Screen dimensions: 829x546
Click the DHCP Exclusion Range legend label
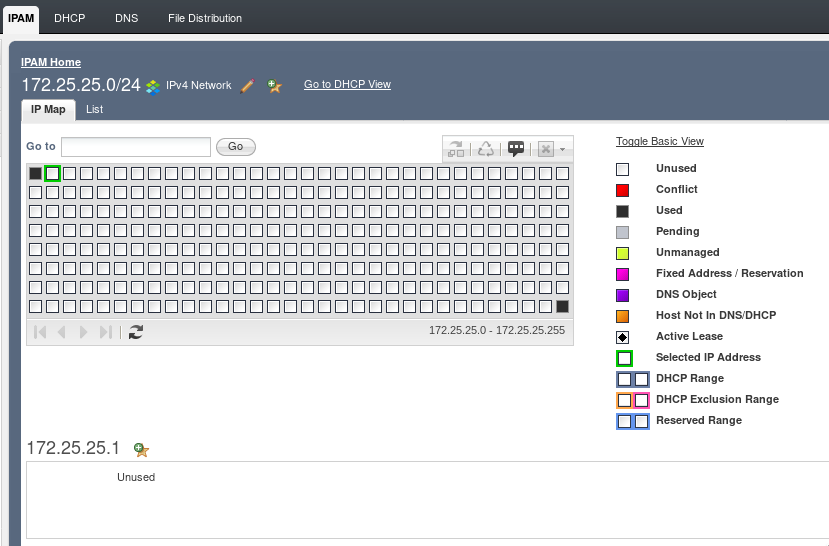[717, 400]
